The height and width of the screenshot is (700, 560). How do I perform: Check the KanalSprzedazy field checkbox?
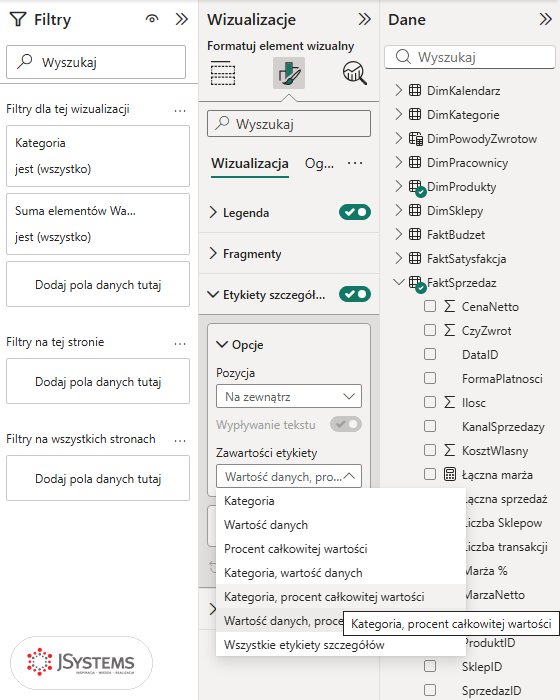430,426
